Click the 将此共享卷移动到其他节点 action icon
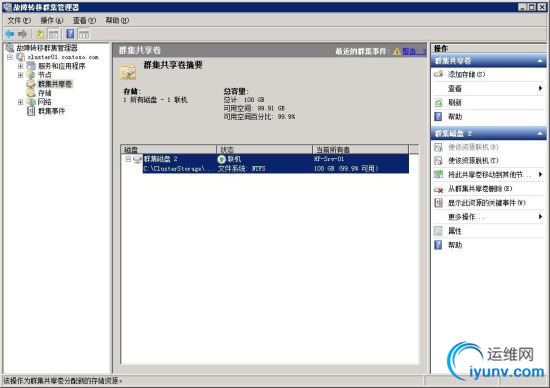 coord(438,174)
